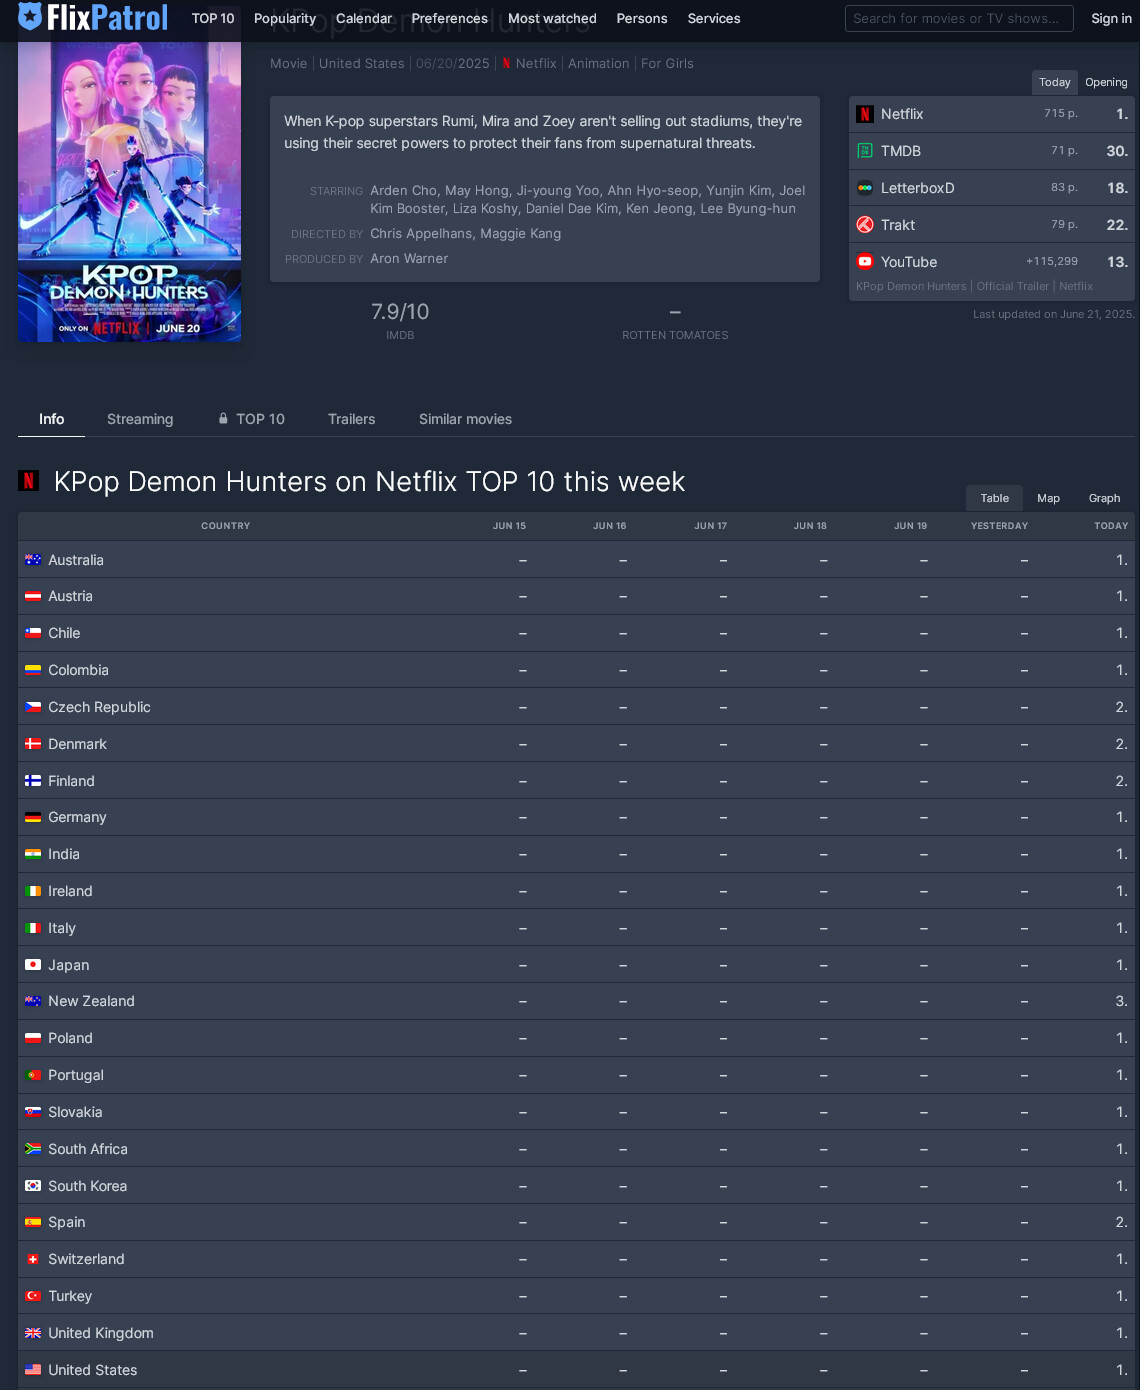Switch TOP 10 view to Map
The image size is (1140, 1390).
pyautogui.click(x=1048, y=498)
